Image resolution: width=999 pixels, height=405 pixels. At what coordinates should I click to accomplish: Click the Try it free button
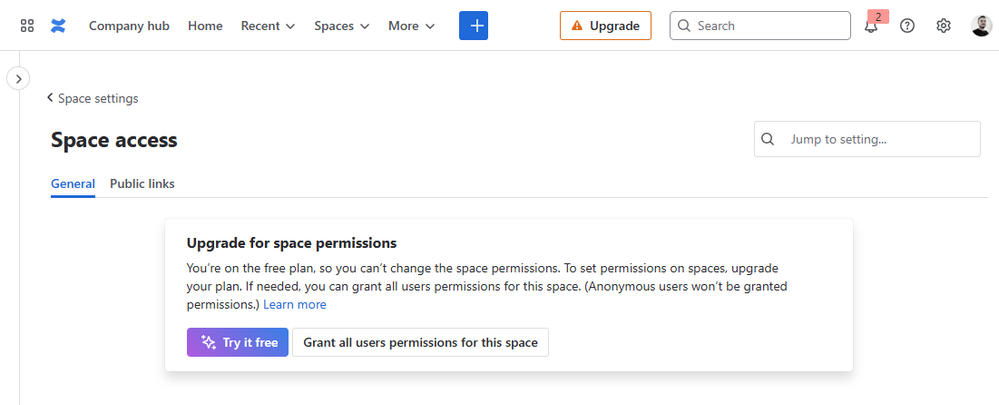pos(238,343)
